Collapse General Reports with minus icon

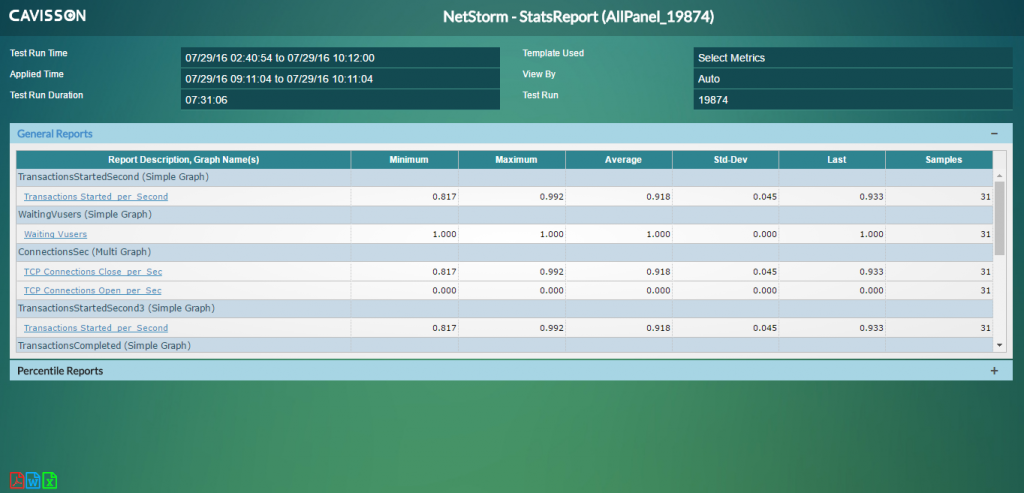(994, 133)
